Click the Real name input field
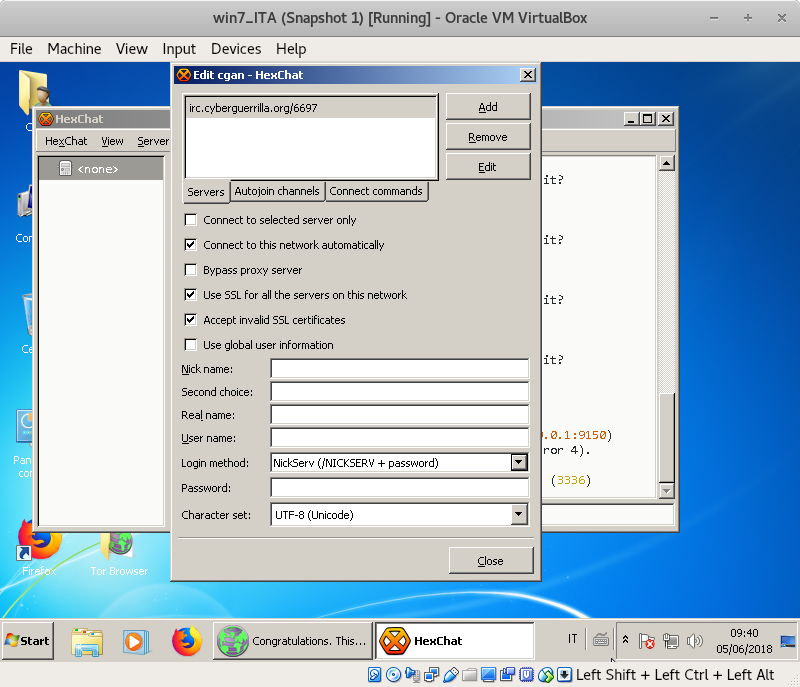The width and height of the screenshot is (800, 687). click(x=399, y=415)
